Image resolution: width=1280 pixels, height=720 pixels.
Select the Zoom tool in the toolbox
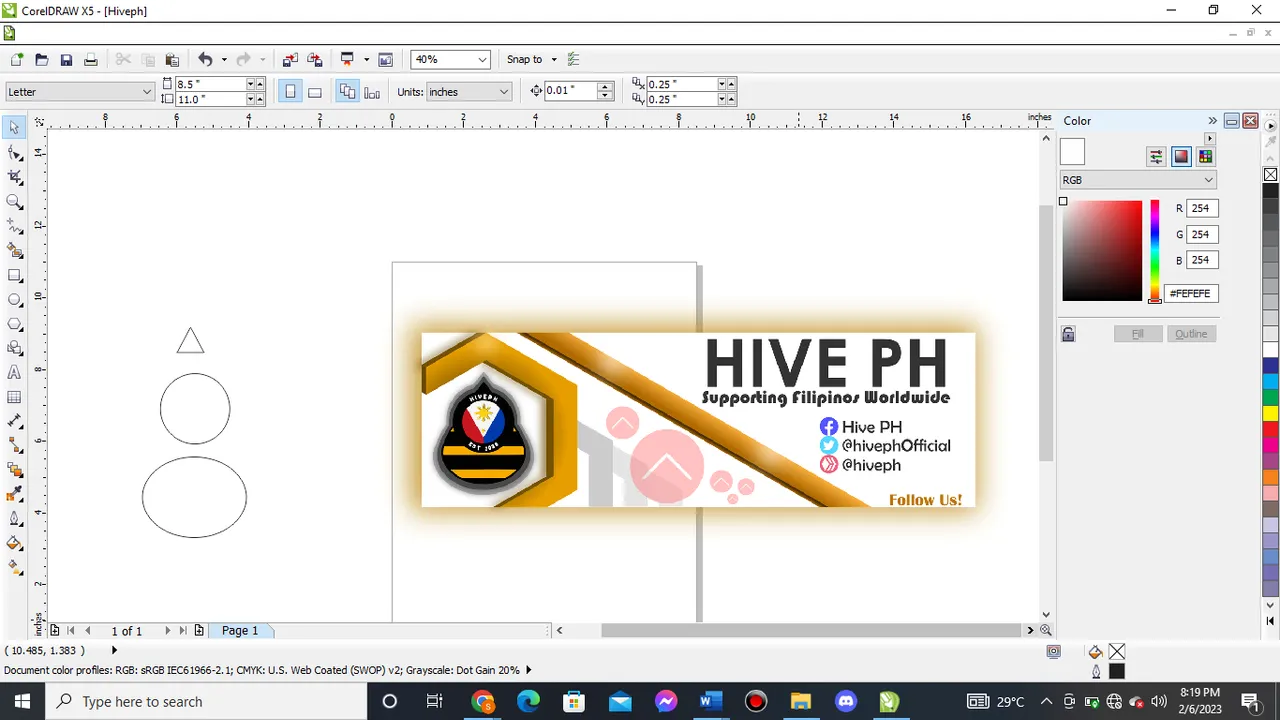[x=14, y=202]
